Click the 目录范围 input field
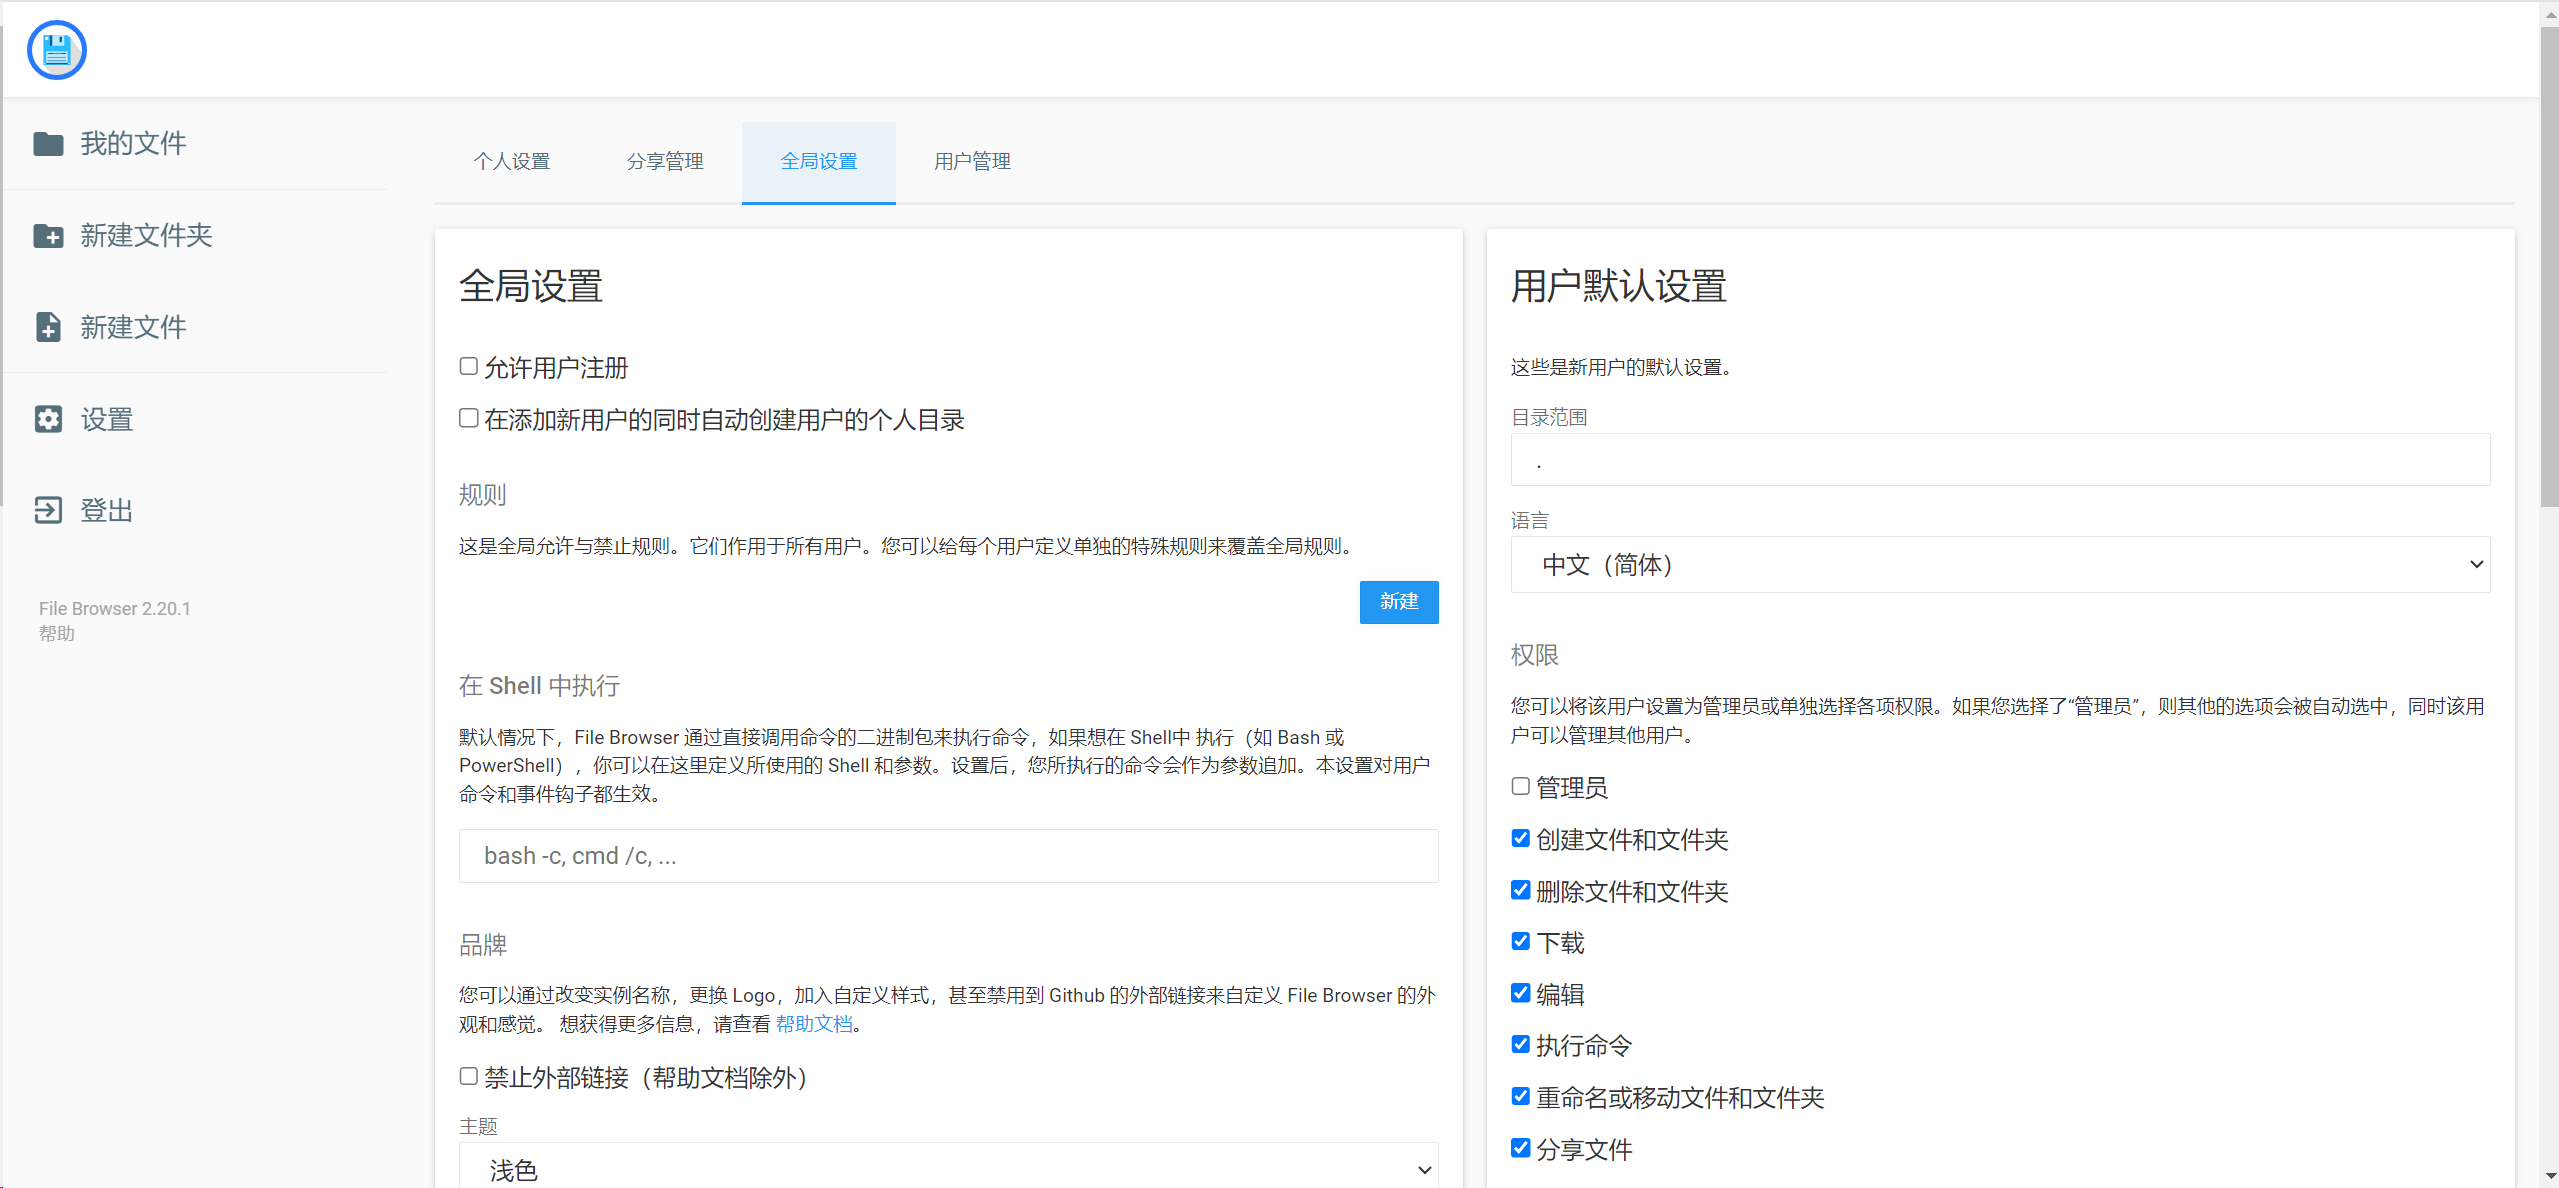This screenshot has width=2559, height=1188. coord(2000,460)
